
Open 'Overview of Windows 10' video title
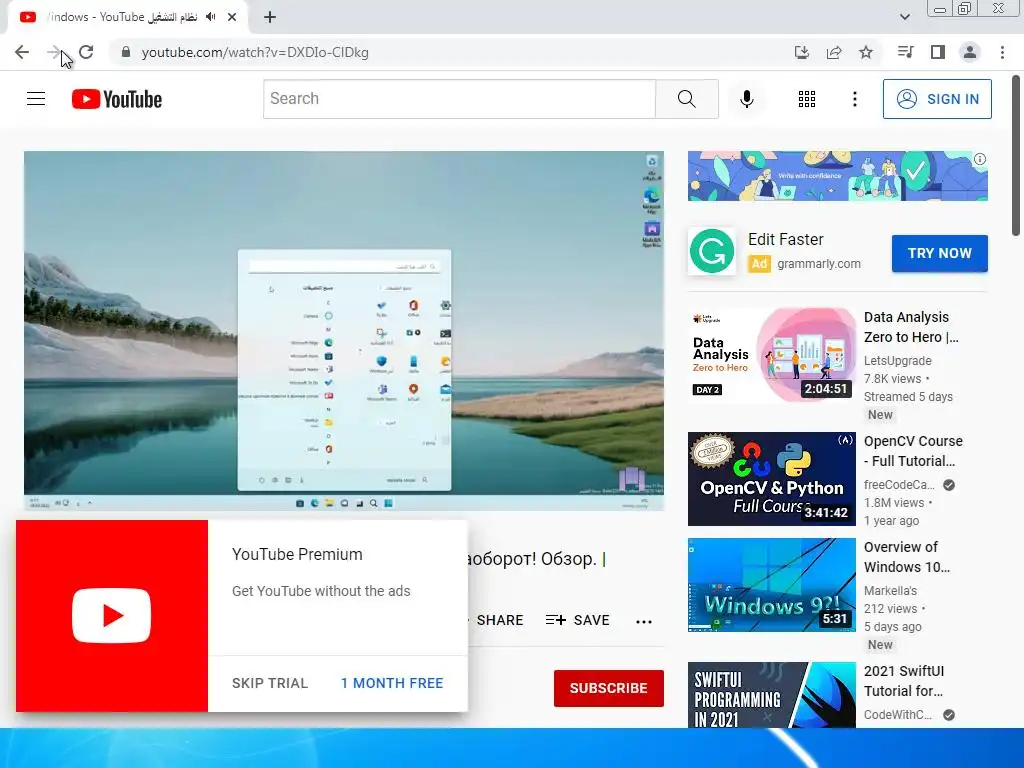[907, 556]
